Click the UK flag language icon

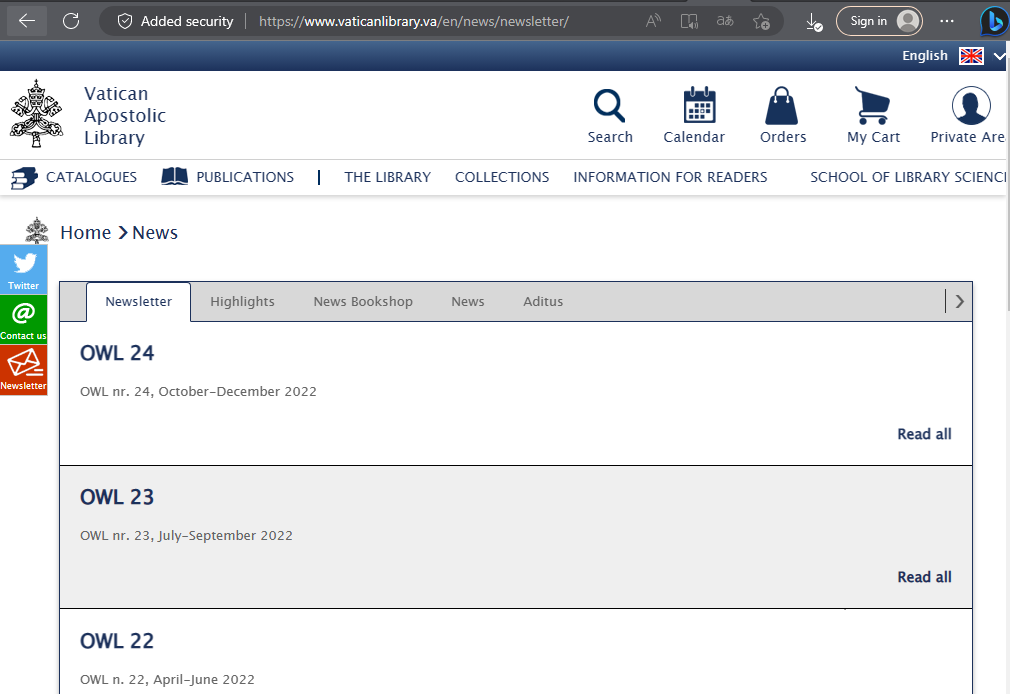point(971,56)
